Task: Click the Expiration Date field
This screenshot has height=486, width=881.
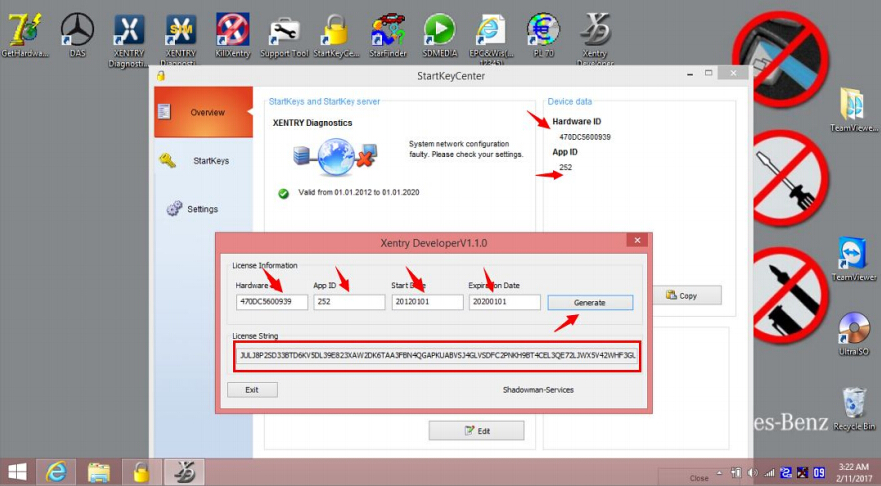Action: pos(504,302)
